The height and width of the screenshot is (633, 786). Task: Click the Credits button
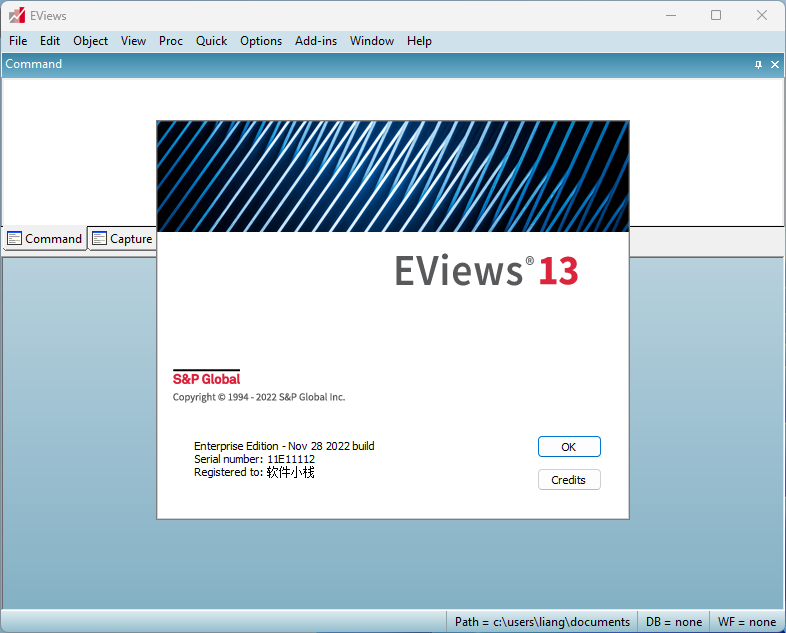(569, 480)
